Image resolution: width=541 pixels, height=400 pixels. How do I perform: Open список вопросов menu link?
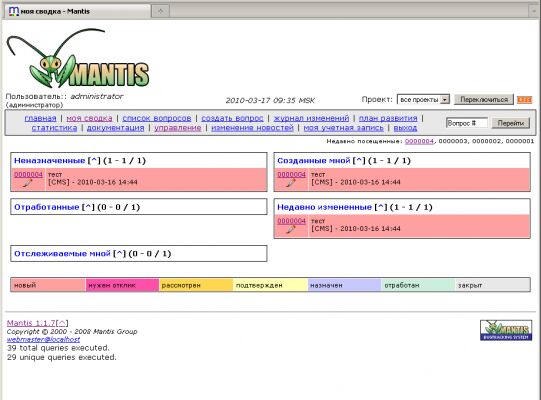(x=157, y=118)
